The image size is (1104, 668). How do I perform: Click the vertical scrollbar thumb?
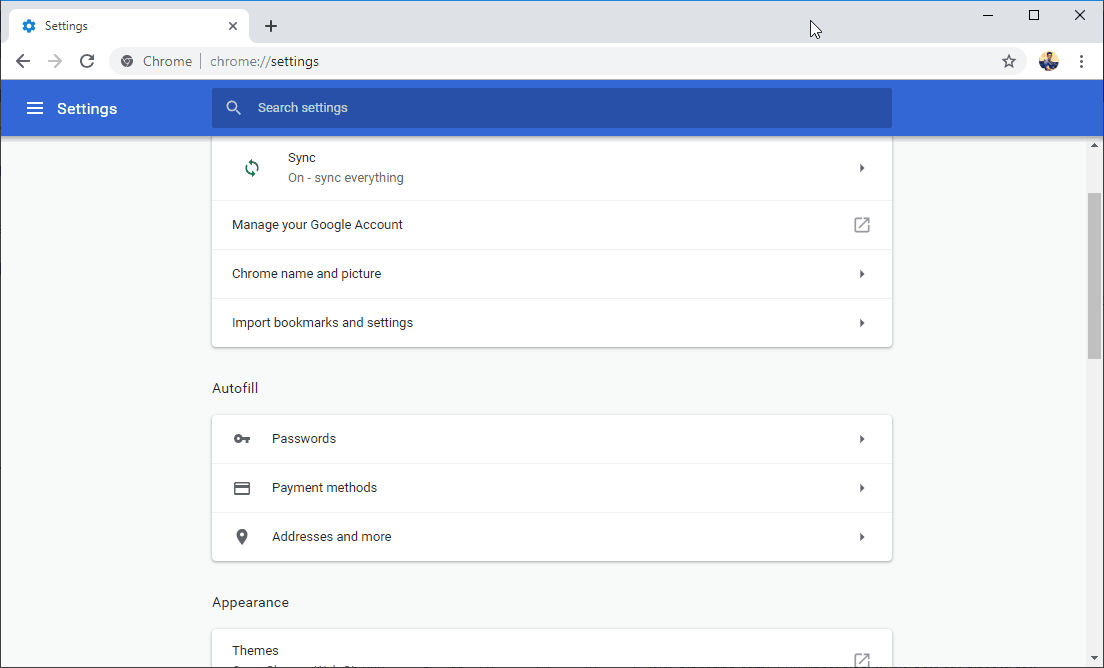click(1094, 277)
